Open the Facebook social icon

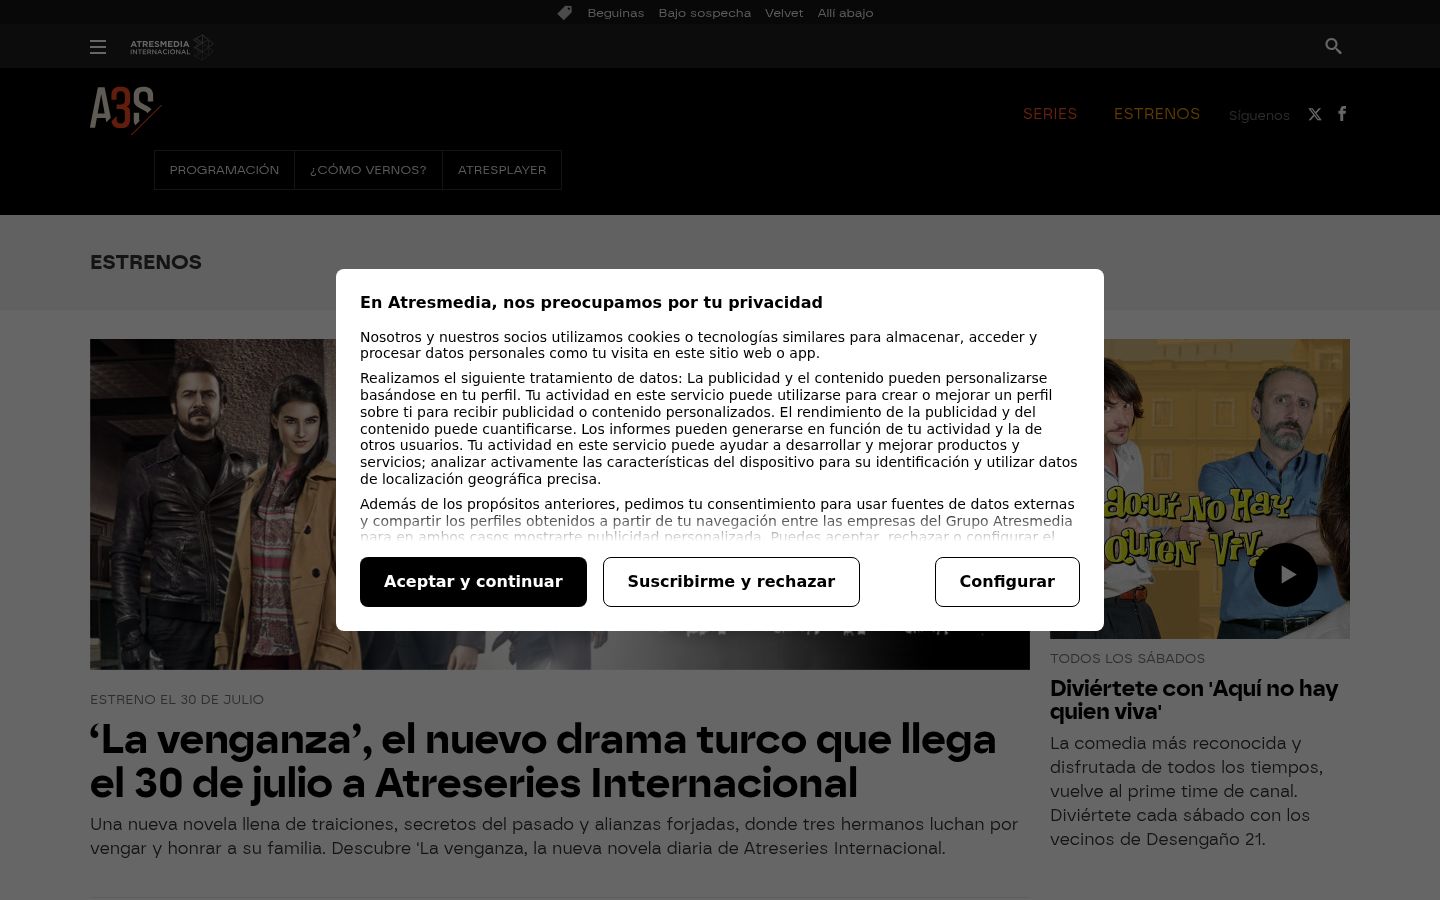click(1342, 113)
